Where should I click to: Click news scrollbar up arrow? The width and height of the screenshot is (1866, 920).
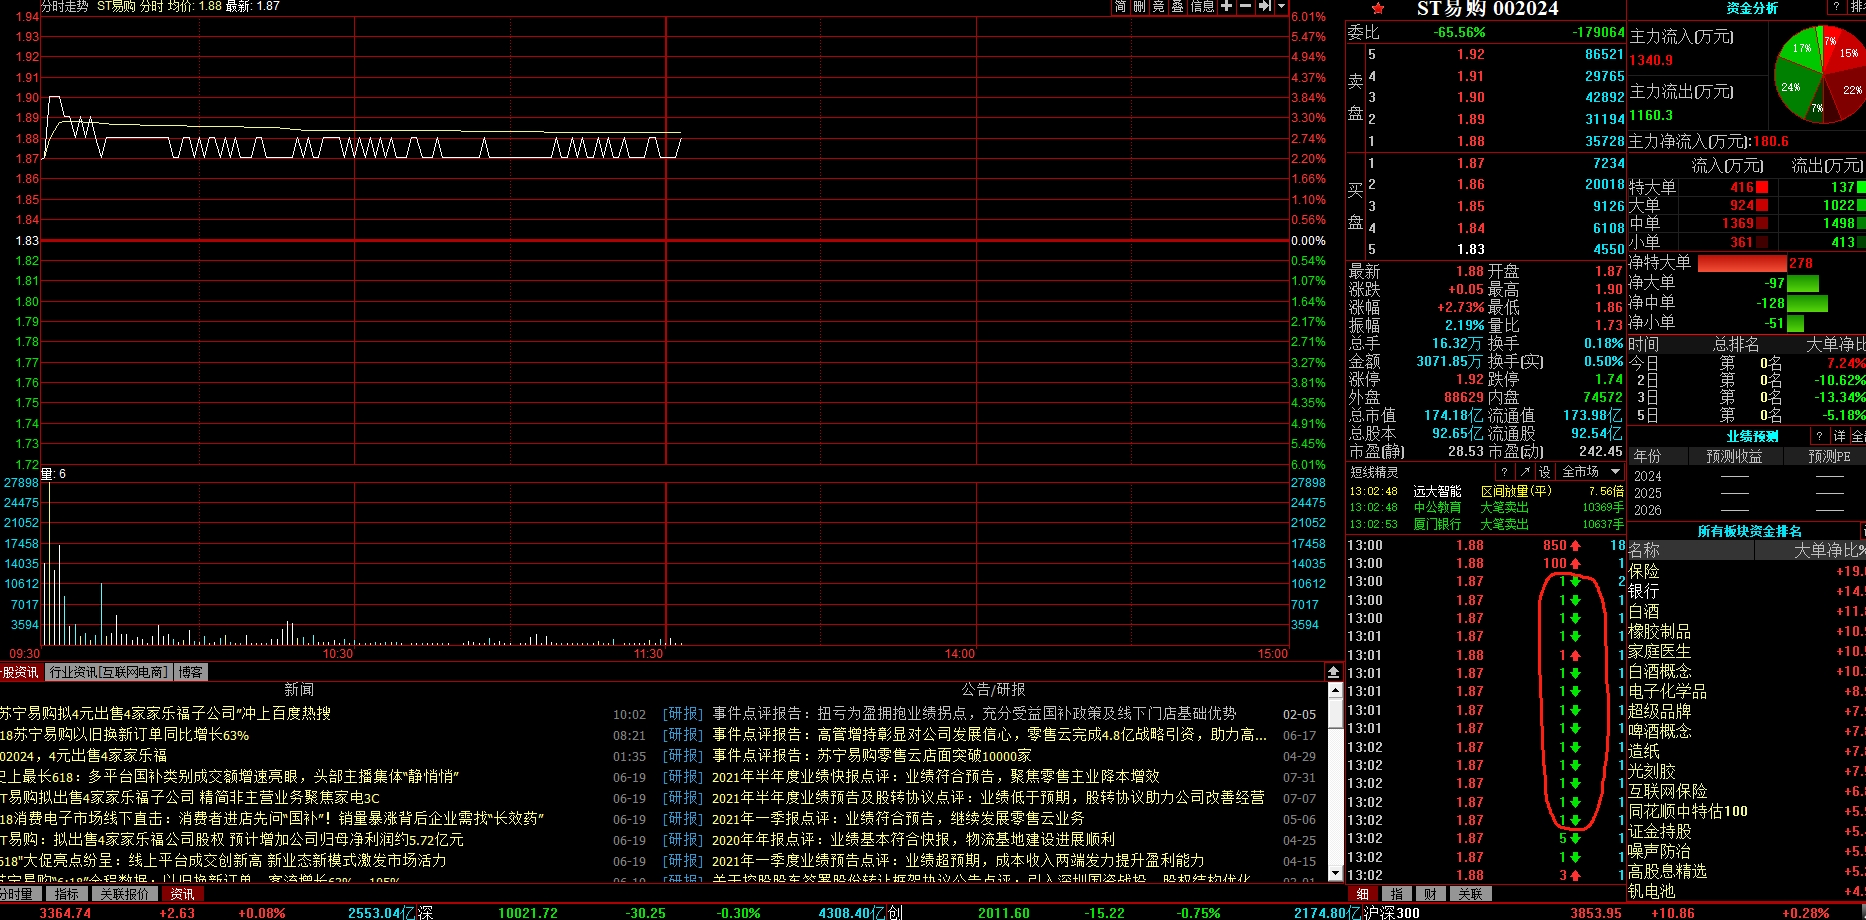(x=1334, y=690)
